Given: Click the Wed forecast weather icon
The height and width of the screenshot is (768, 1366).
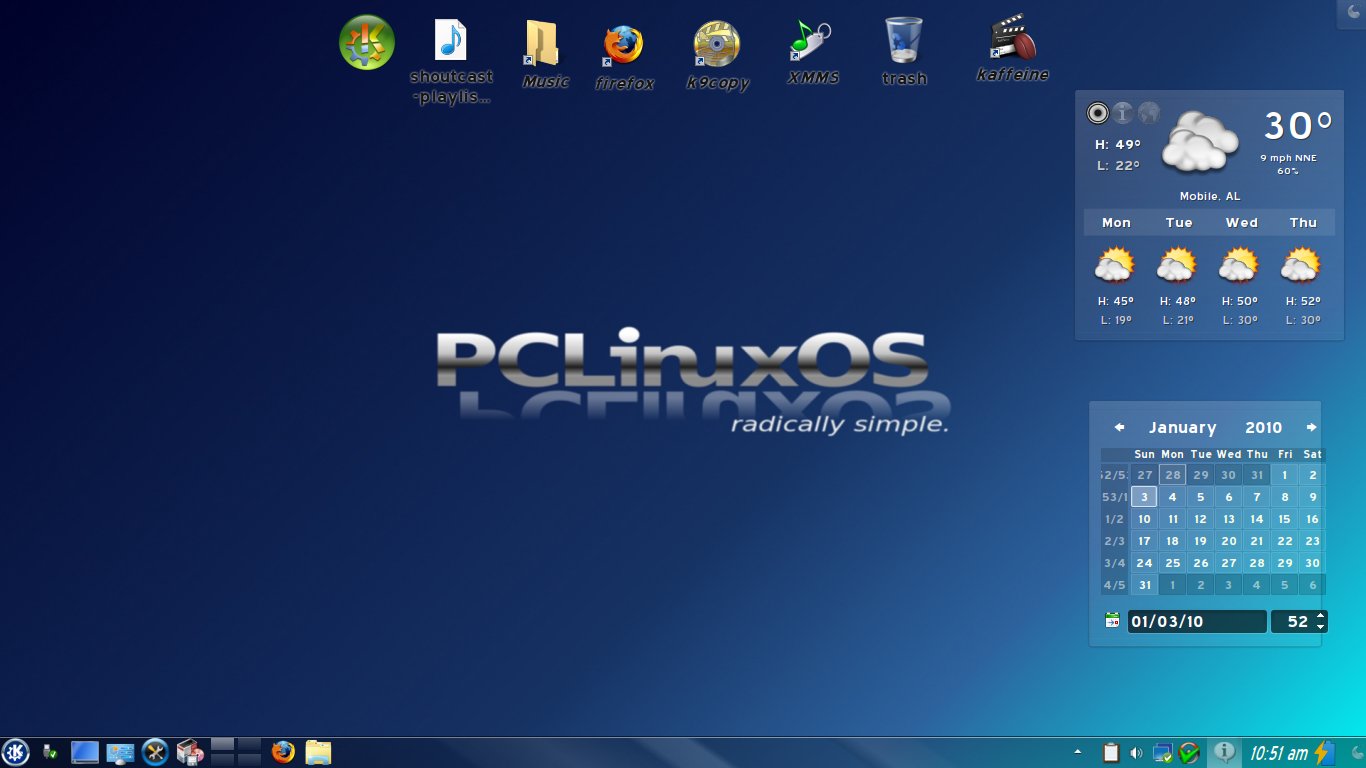Looking at the screenshot, I should tap(1238, 266).
